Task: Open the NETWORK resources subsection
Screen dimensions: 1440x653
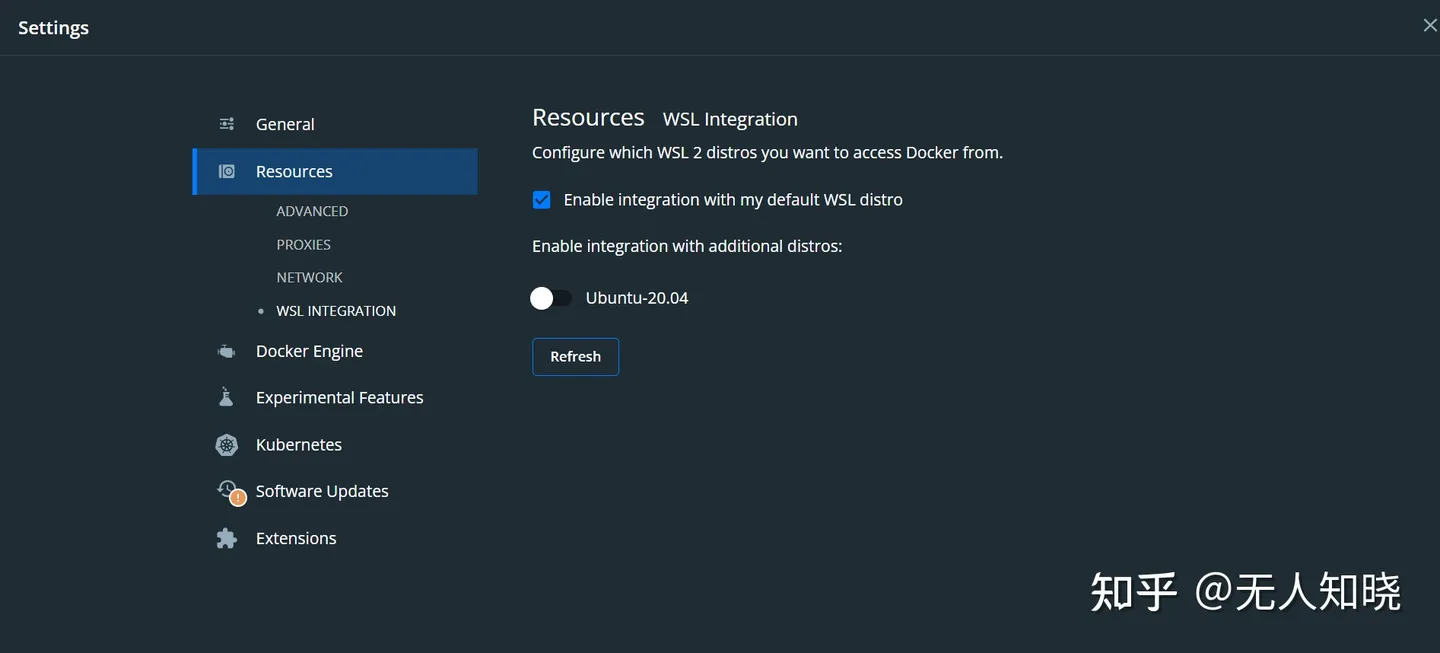Action: [x=309, y=277]
